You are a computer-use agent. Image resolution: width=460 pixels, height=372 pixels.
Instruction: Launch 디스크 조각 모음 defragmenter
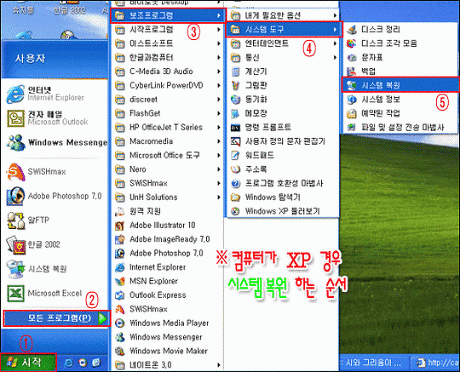400,43
